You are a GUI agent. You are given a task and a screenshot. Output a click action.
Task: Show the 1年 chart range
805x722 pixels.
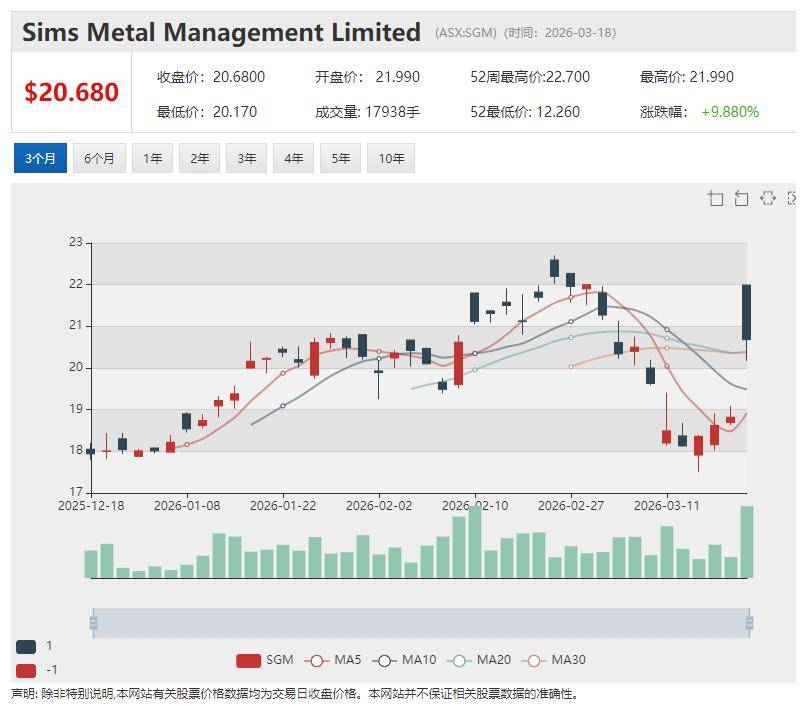[x=152, y=158]
